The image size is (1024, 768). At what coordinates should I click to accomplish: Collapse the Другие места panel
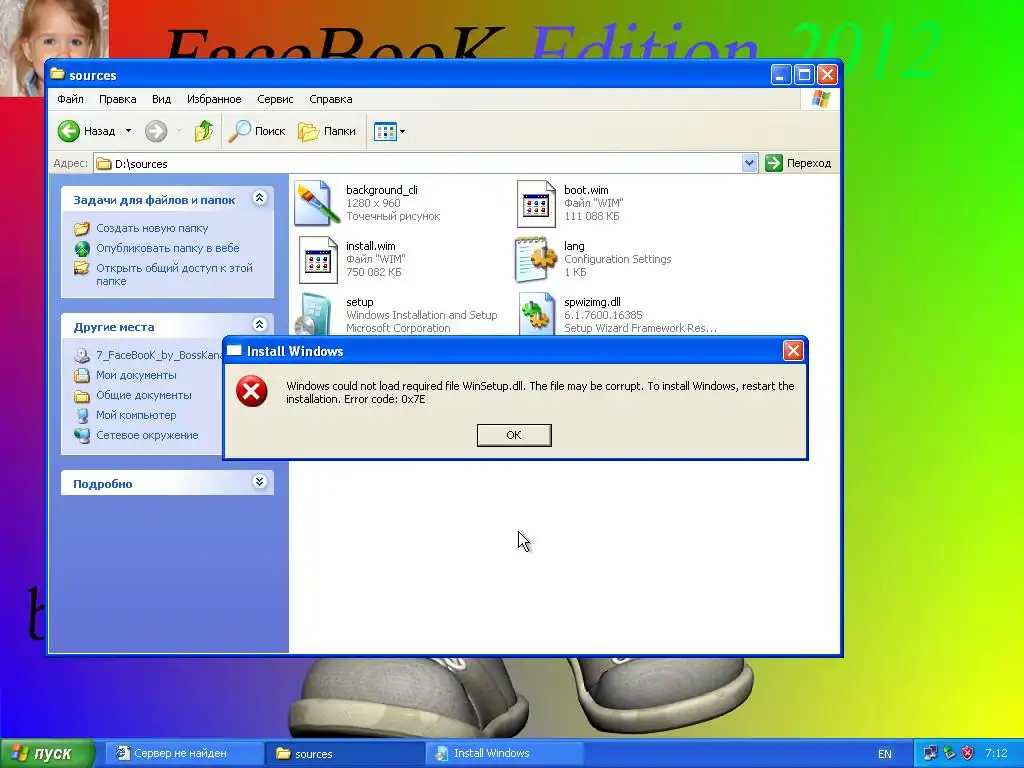[x=260, y=325]
